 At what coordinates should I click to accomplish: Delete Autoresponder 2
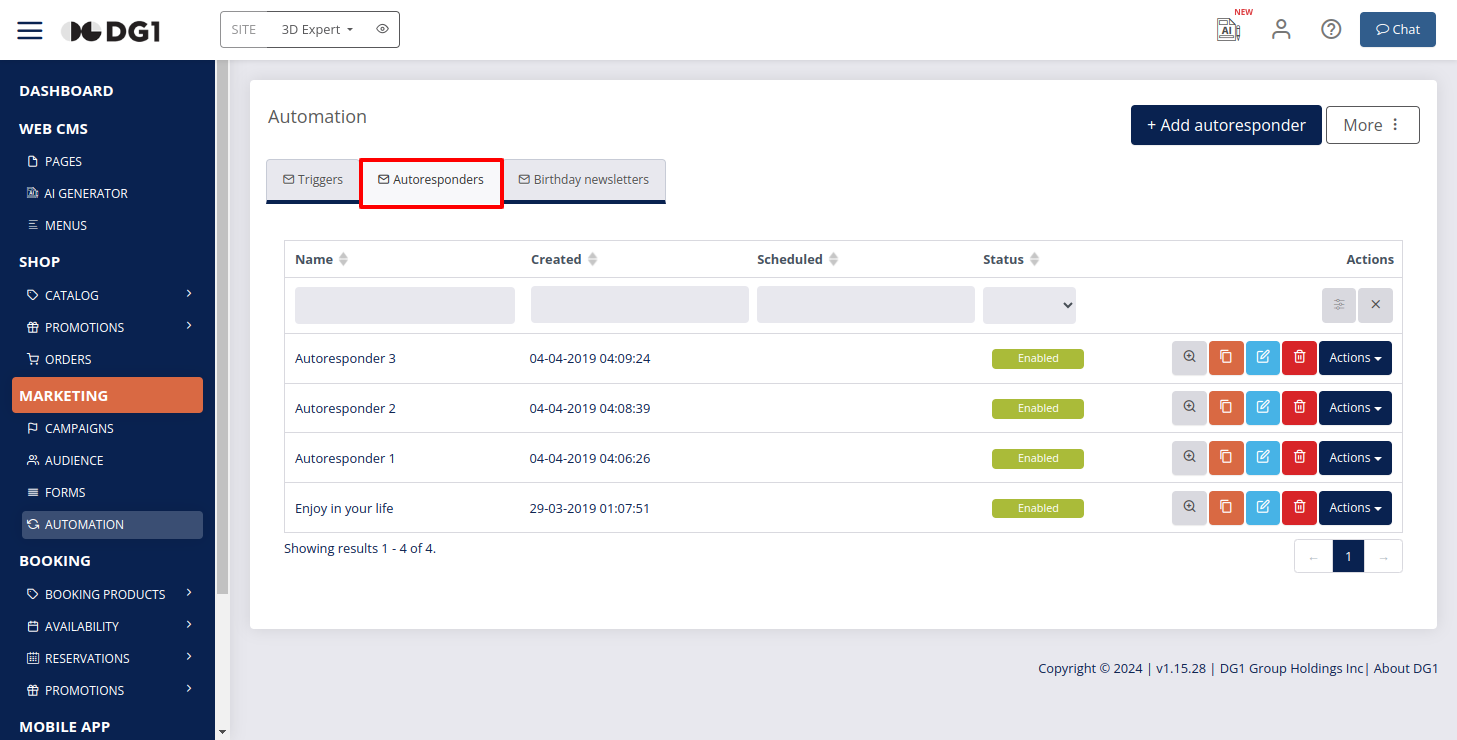1299,408
